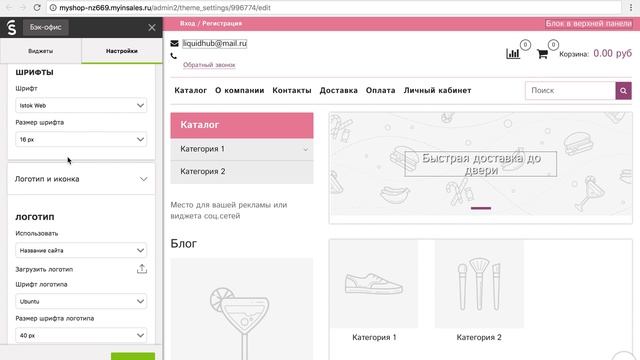Click inside the Поиск search field

(x=570, y=91)
